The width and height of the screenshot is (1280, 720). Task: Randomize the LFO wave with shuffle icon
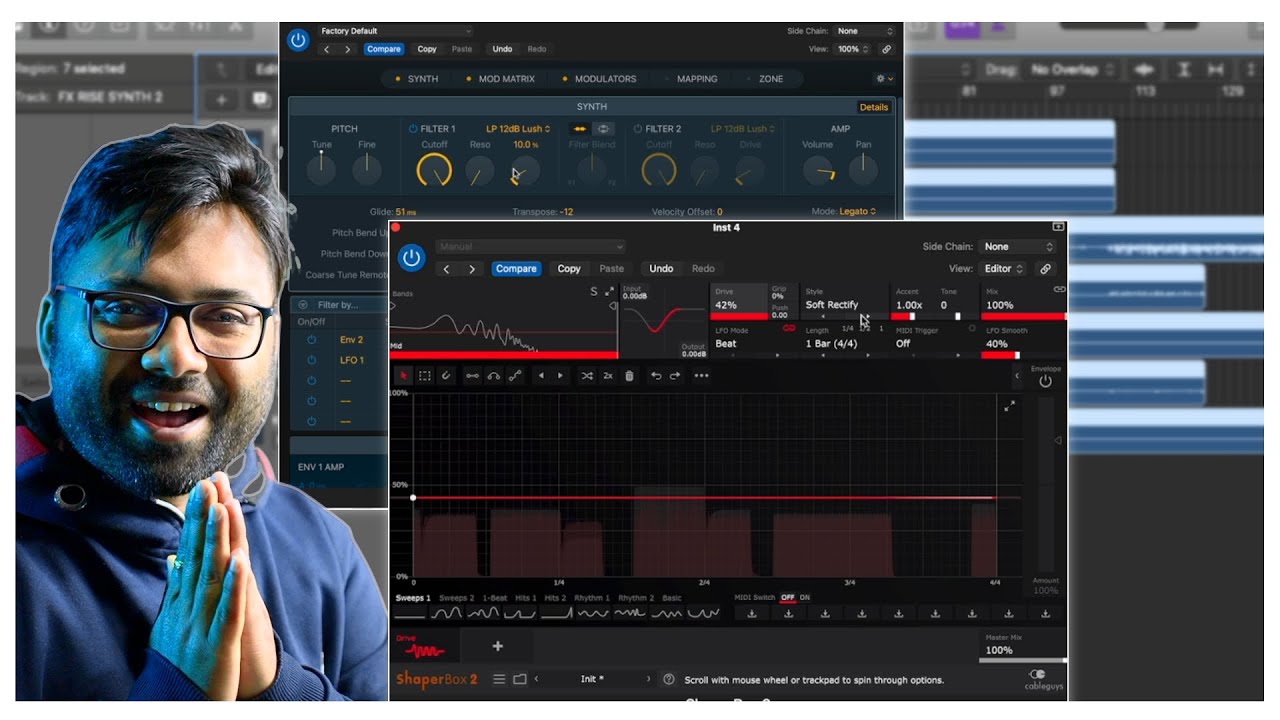pos(587,376)
